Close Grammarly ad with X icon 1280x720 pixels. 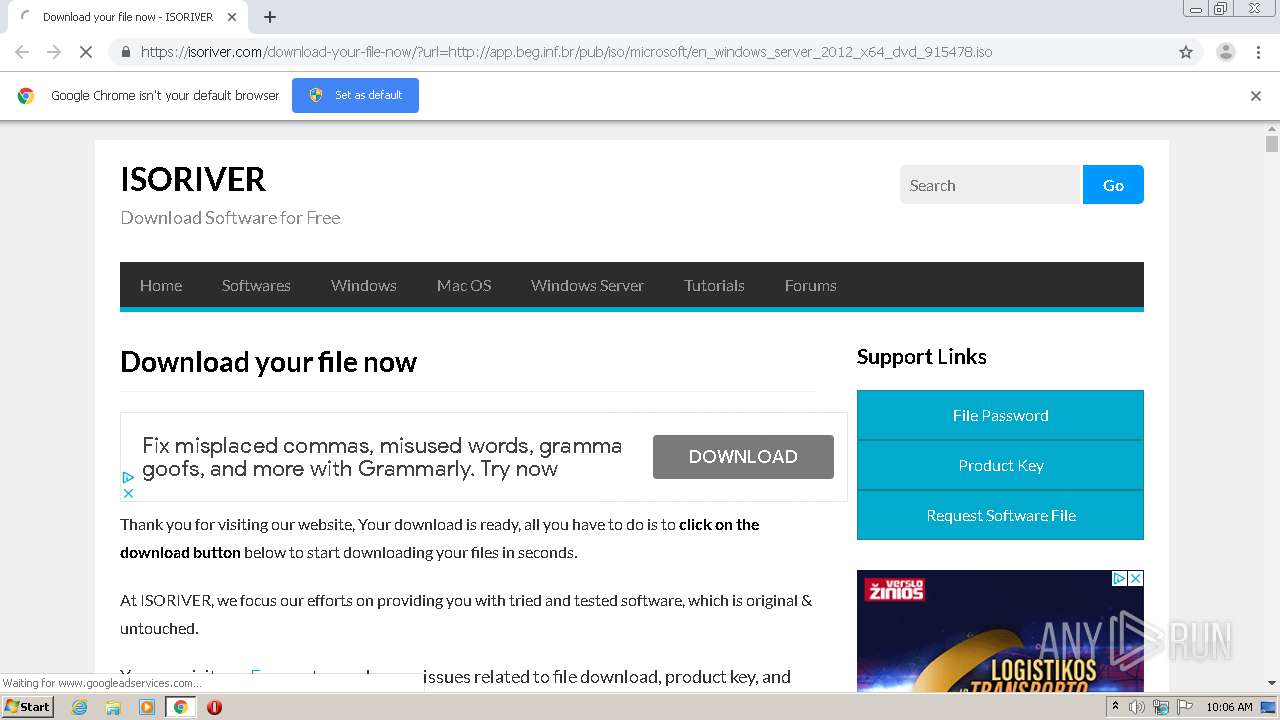pyautogui.click(x=128, y=493)
